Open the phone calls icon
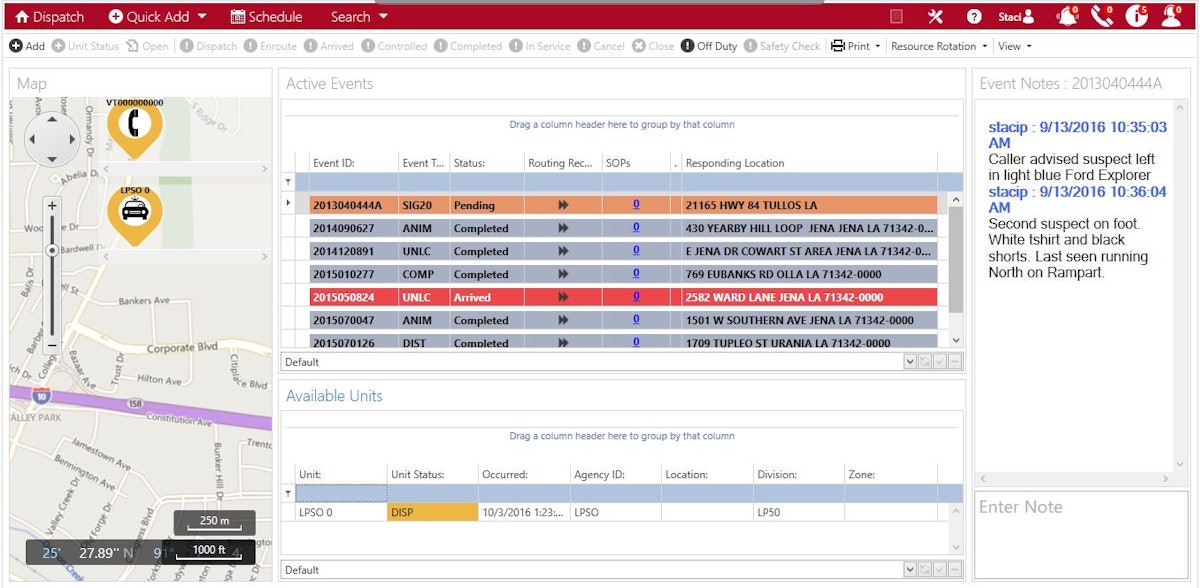The width and height of the screenshot is (1200, 588). (x=1100, y=14)
